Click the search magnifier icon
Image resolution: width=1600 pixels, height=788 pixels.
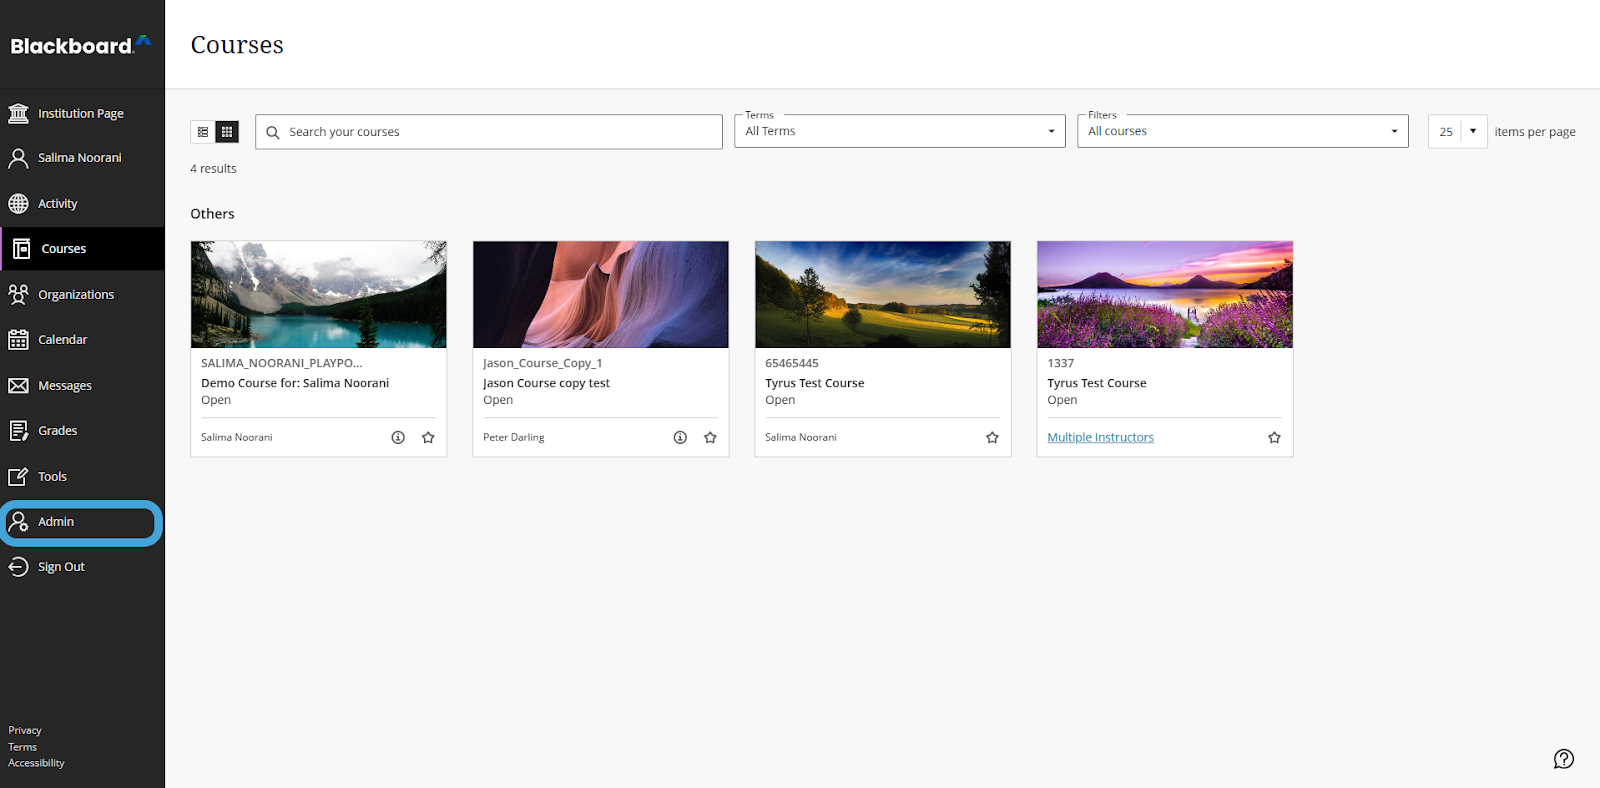[x=273, y=132]
